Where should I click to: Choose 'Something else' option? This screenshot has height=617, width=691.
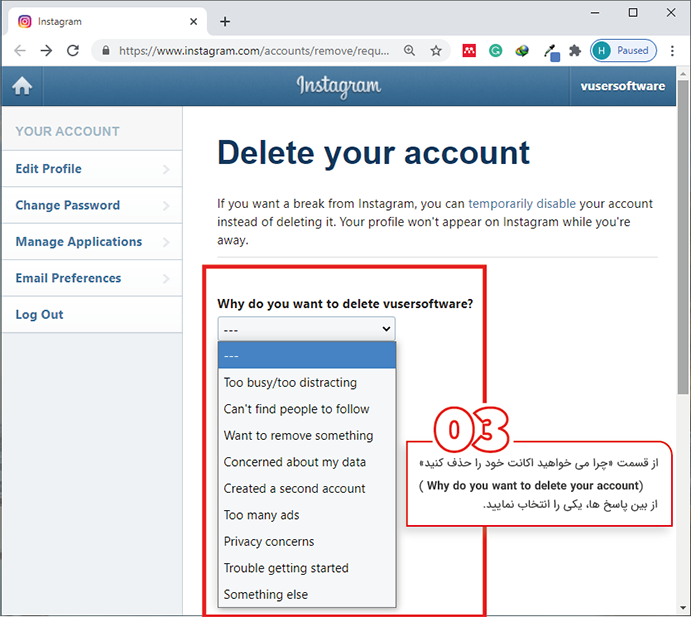tap(307, 594)
